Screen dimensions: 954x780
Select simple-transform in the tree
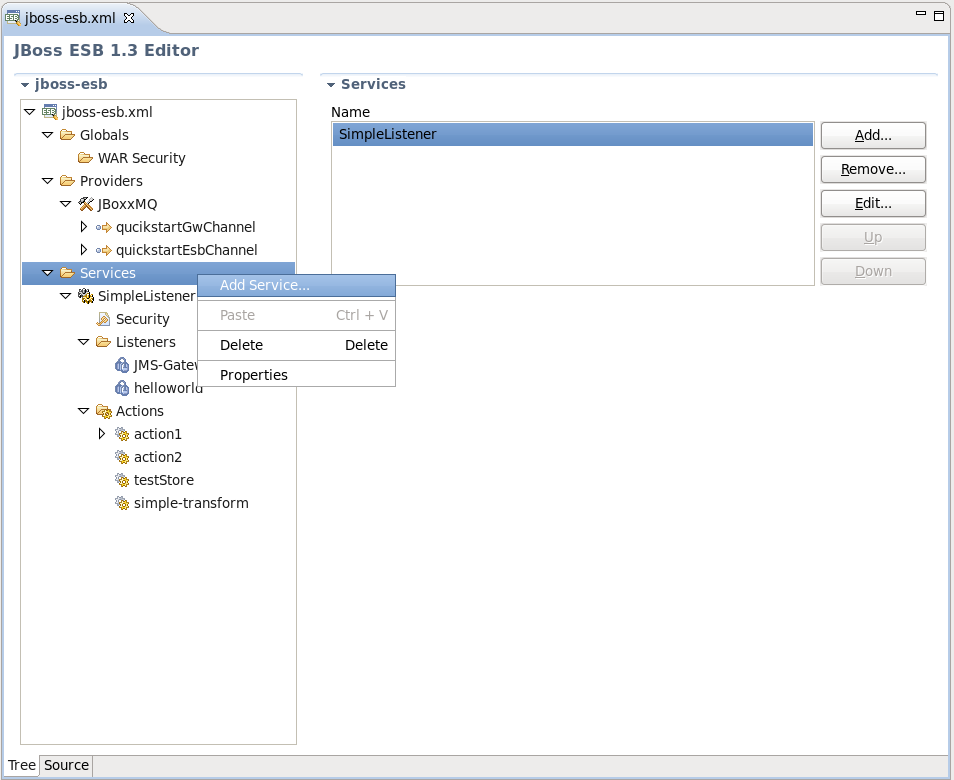[191, 503]
